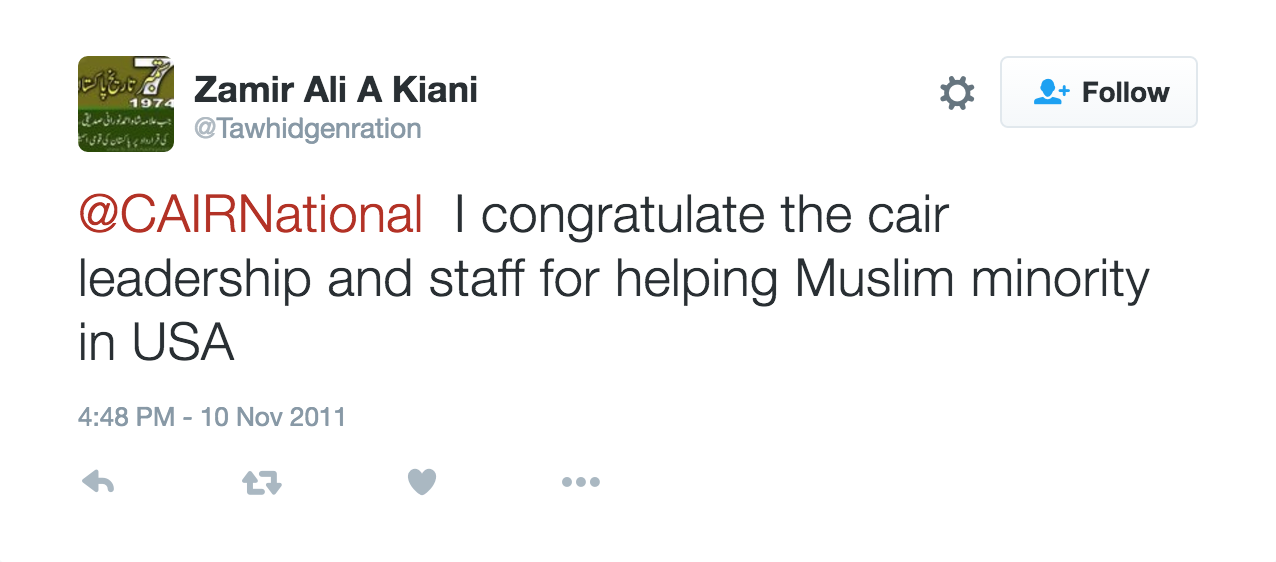Retweet this post via retweet icon

point(262,483)
